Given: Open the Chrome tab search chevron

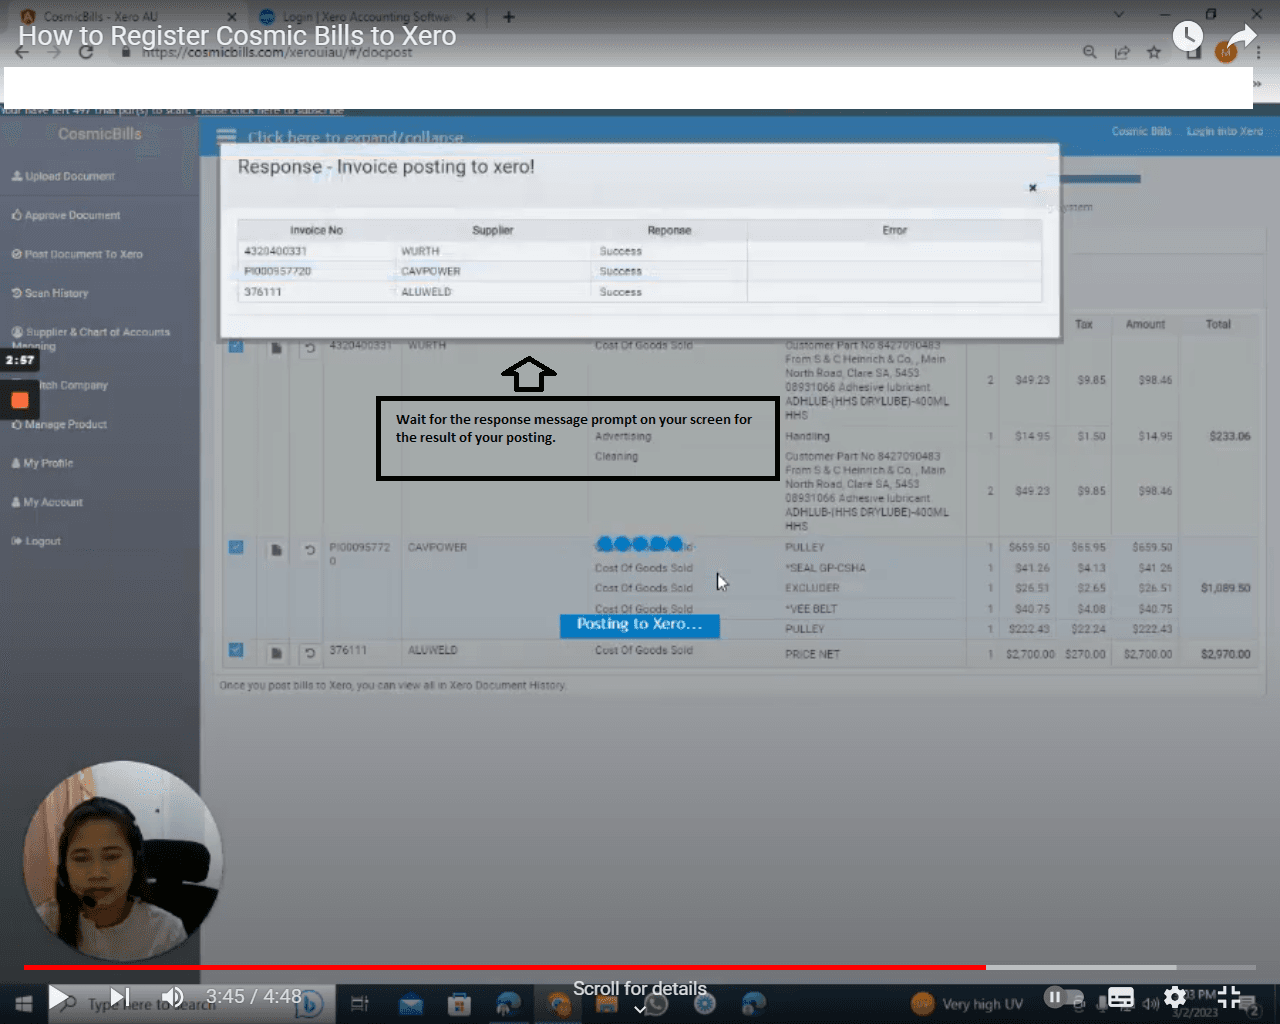Looking at the screenshot, I should (x=1119, y=15).
